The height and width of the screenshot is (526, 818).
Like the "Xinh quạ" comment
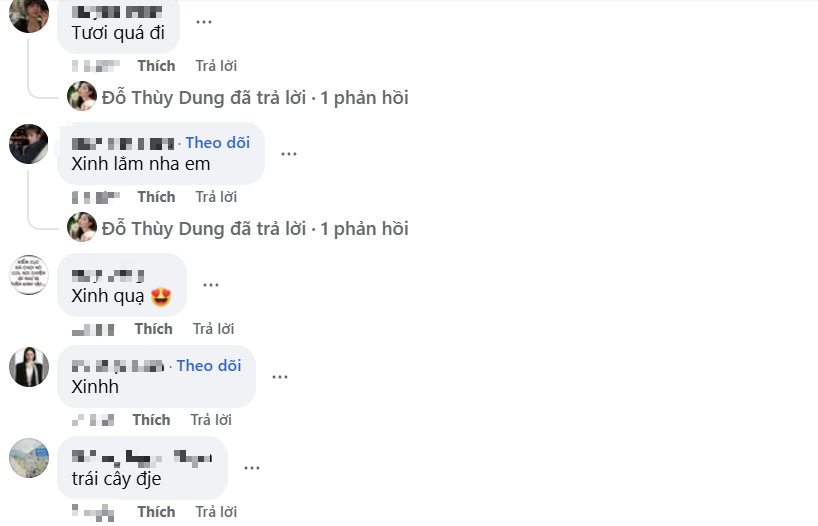tap(153, 329)
